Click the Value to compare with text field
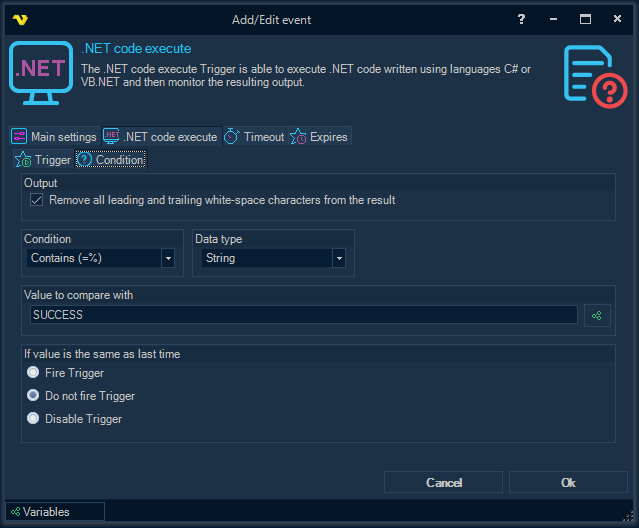This screenshot has width=639, height=528. coord(304,315)
